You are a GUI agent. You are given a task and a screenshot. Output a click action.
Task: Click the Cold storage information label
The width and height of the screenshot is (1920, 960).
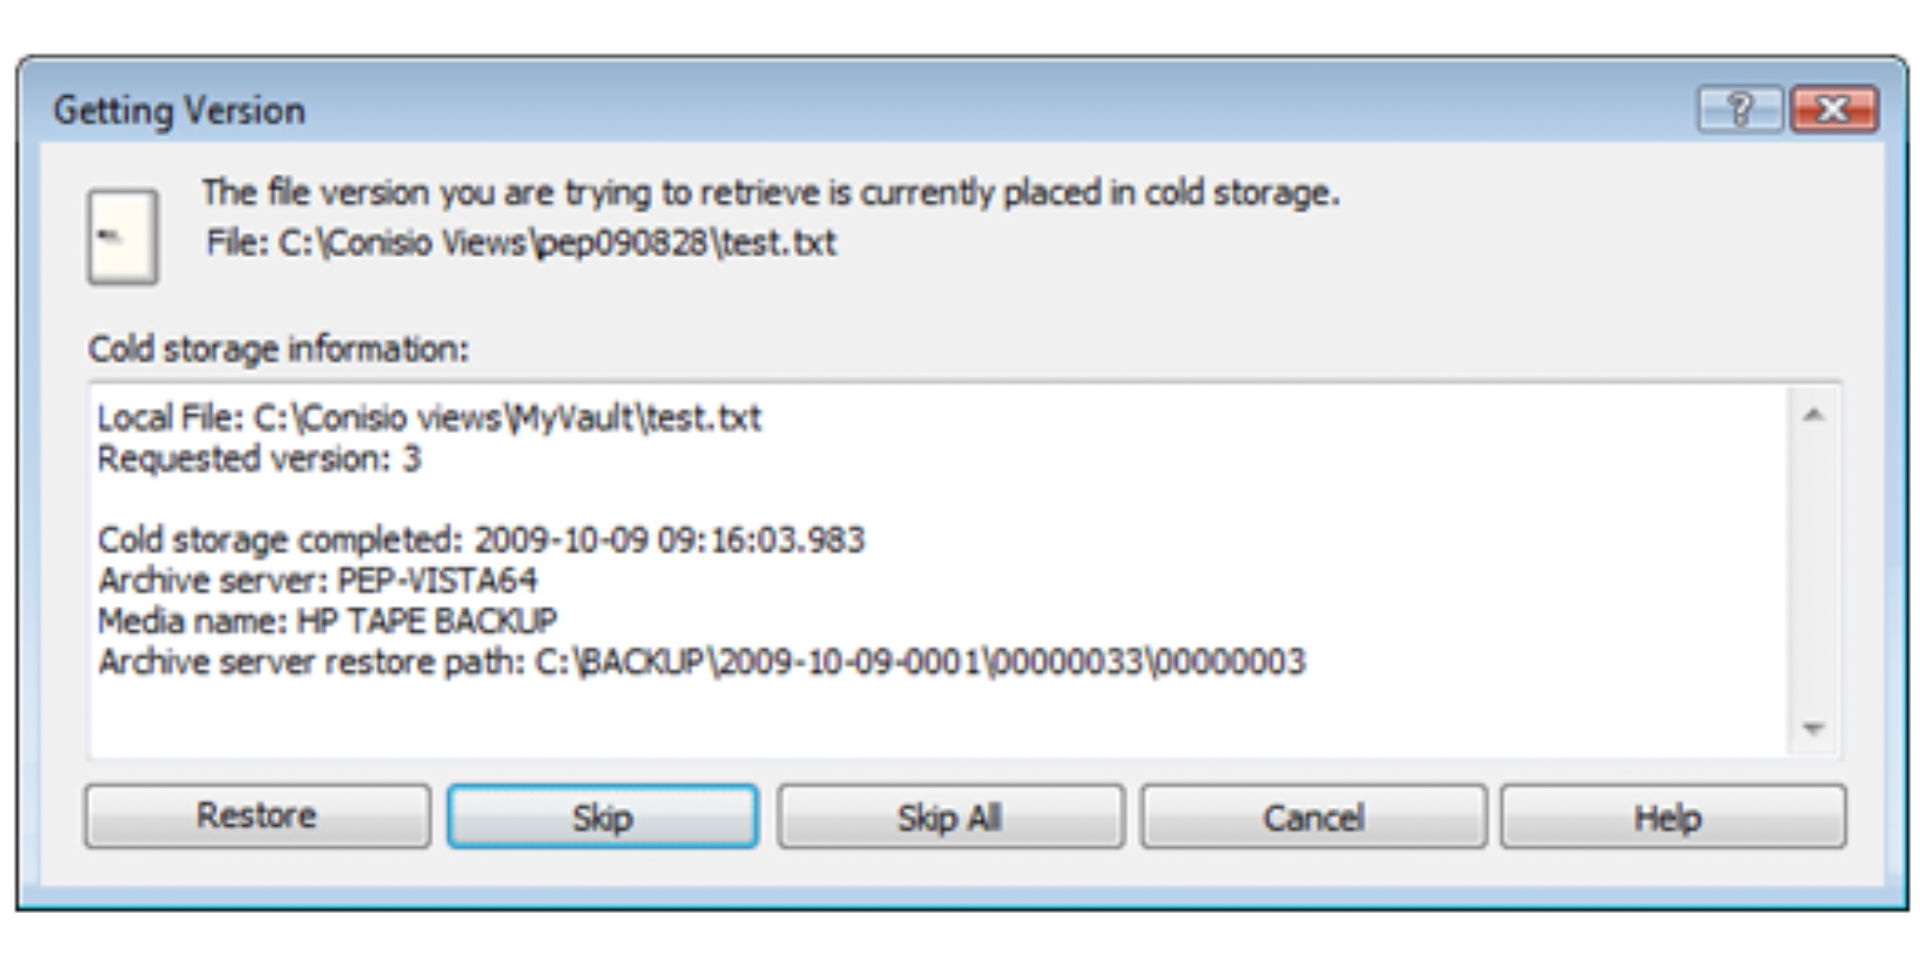click(x=278, y=349)
